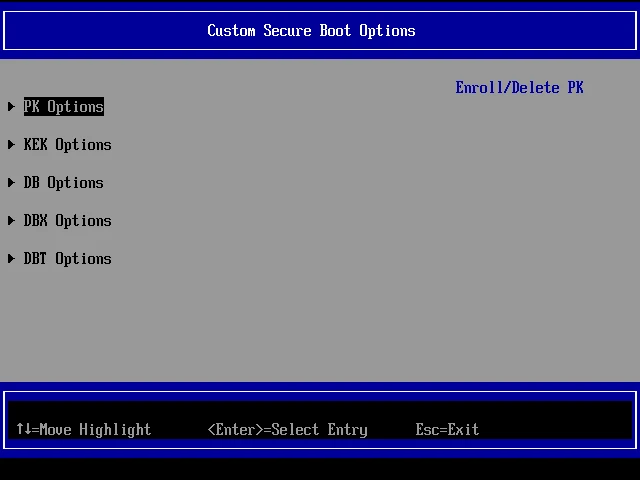Click the Enroll/Delete PK help text

coord(519,88)
